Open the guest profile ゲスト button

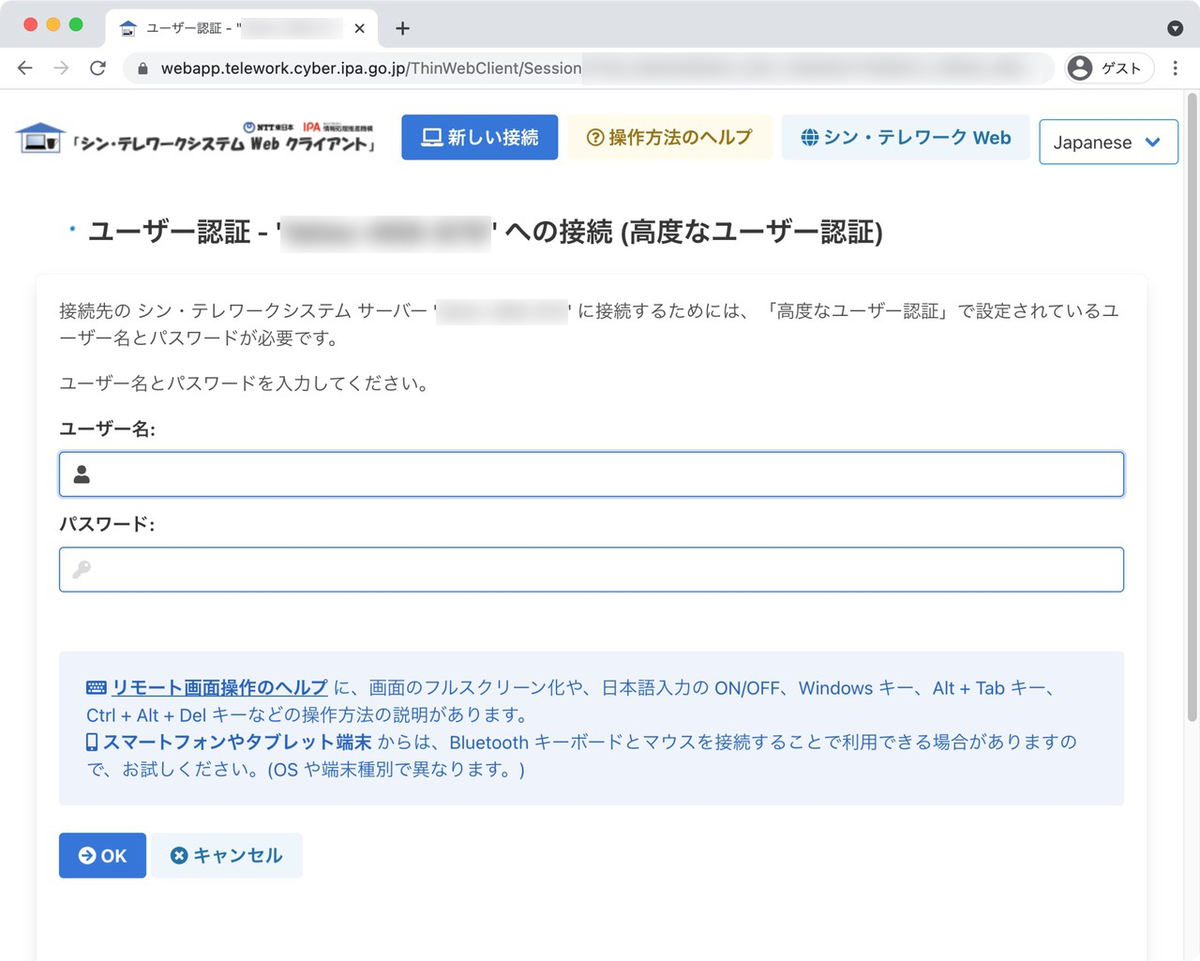pyautogui.click(x=1109, y=68)
